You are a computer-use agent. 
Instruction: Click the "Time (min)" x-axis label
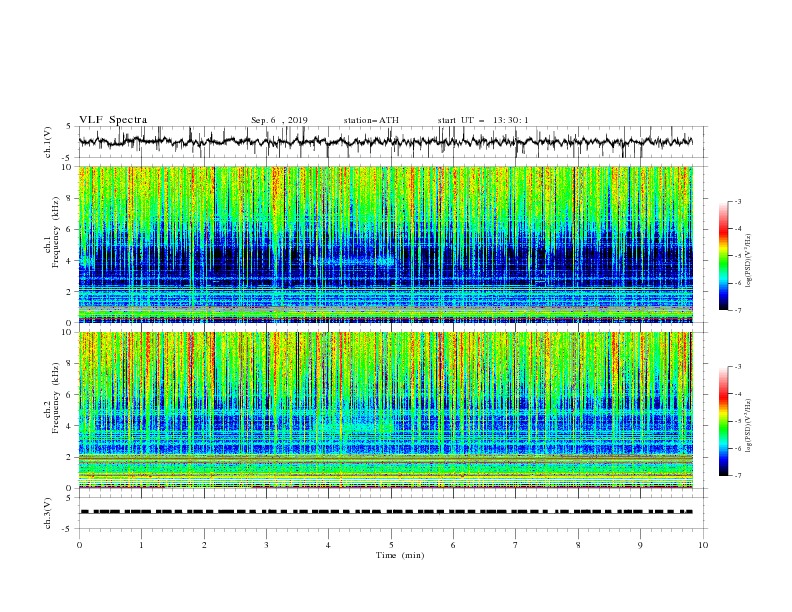400,555
